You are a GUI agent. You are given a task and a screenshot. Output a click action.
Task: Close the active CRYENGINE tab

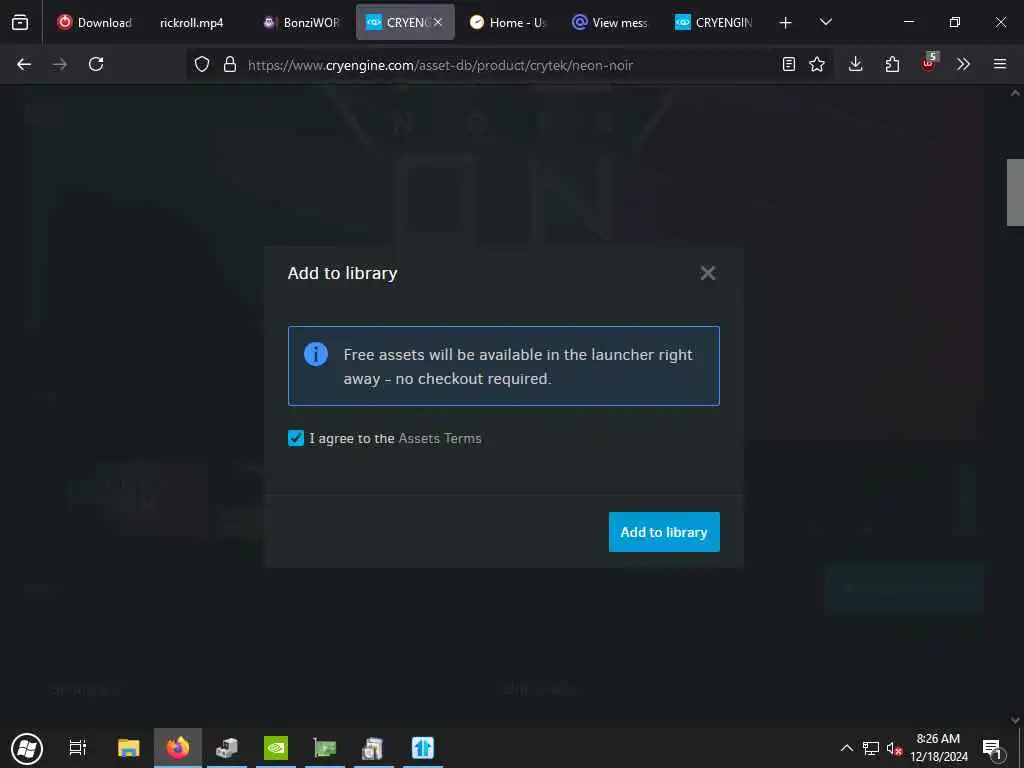point(438,22)
